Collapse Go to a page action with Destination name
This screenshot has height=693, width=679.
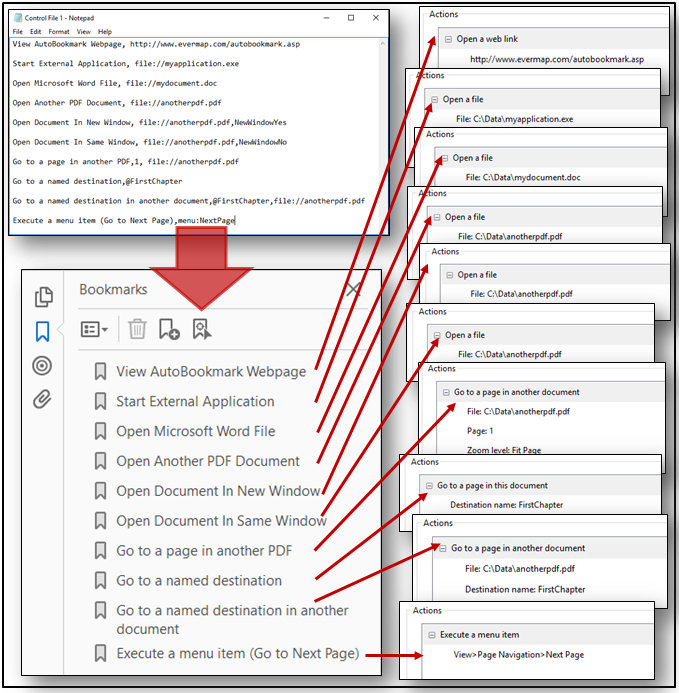pyautogui.click(x=443, y=548)
